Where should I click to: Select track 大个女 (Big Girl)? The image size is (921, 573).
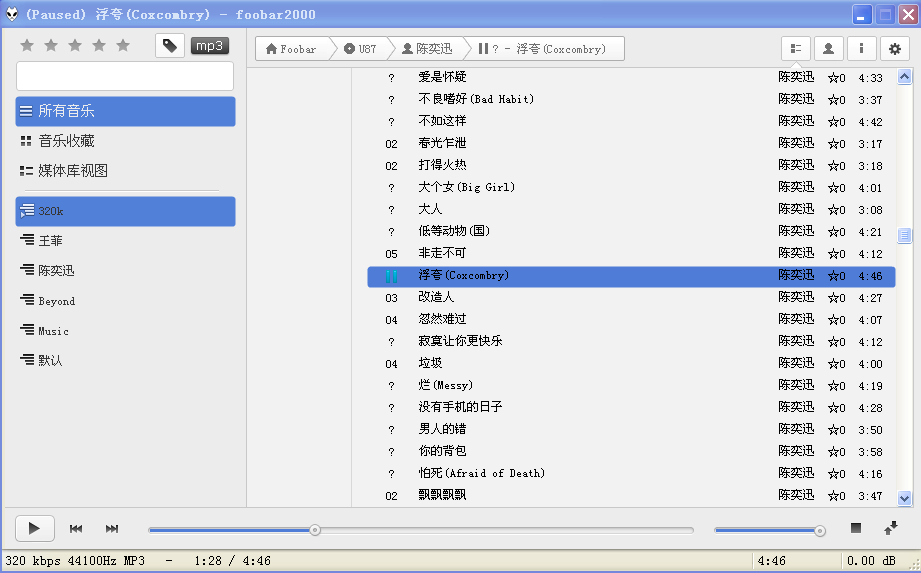[631, 187]
